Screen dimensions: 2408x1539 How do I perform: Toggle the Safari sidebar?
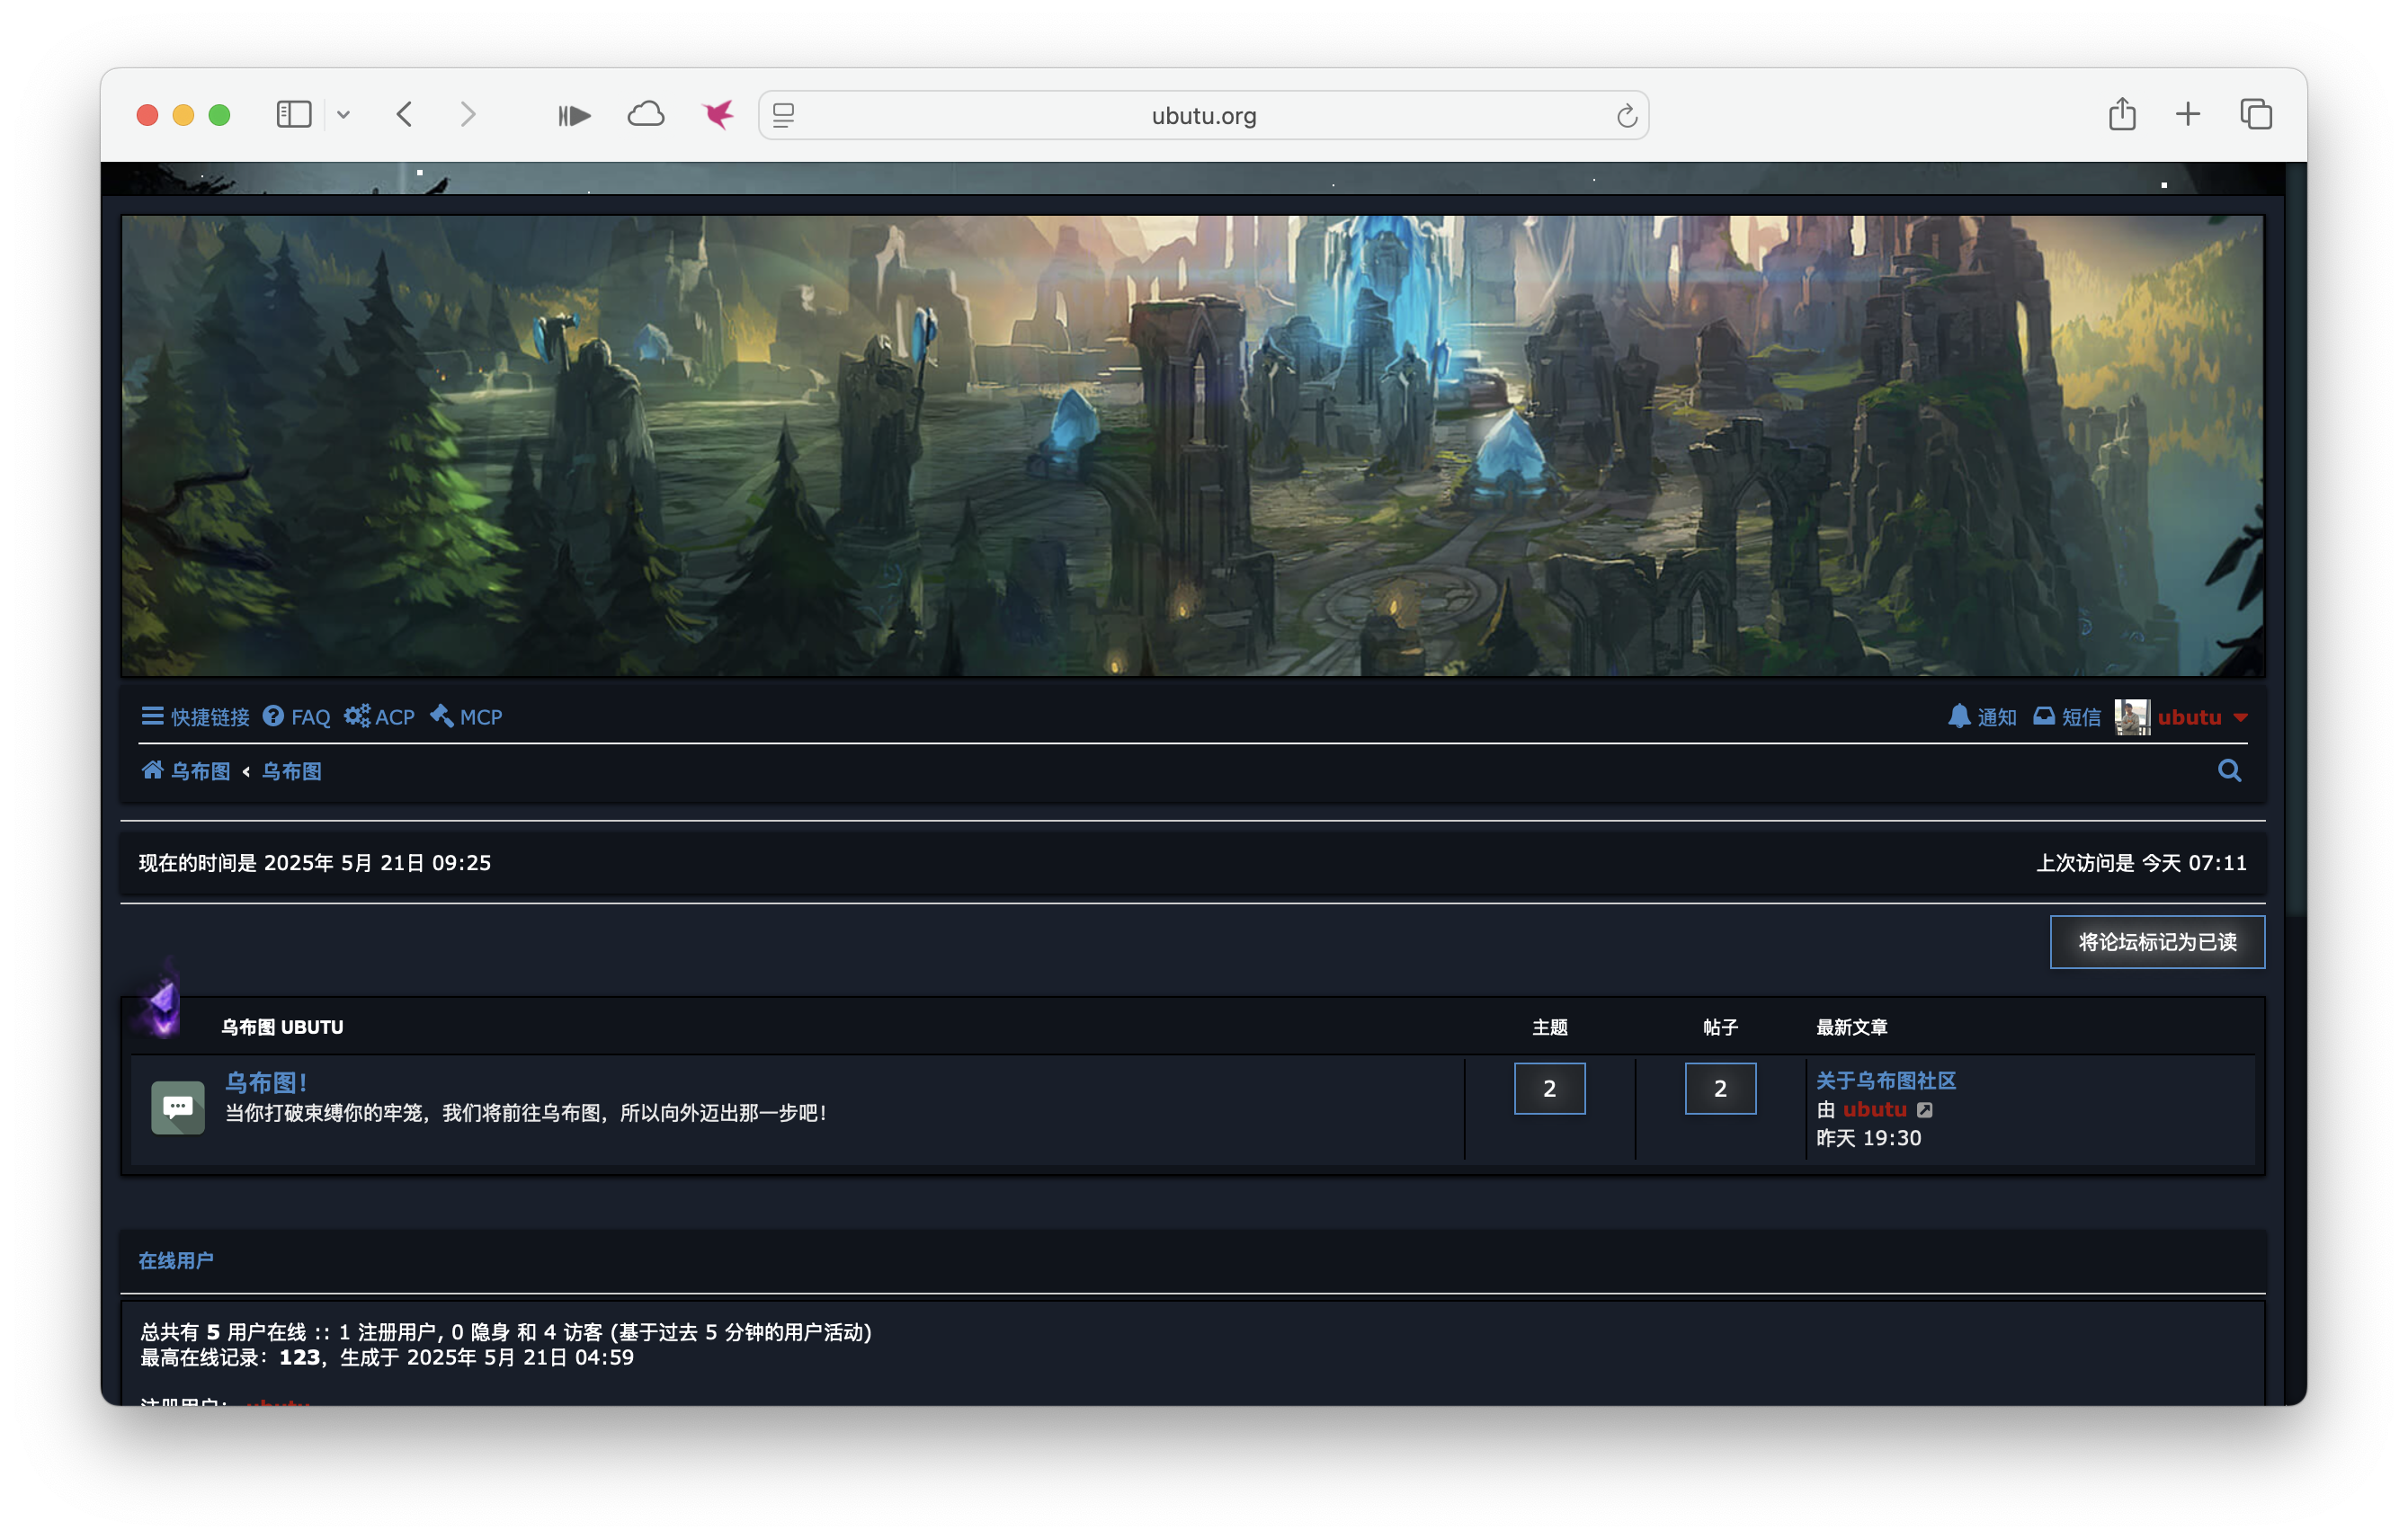[x=293, y=115]
